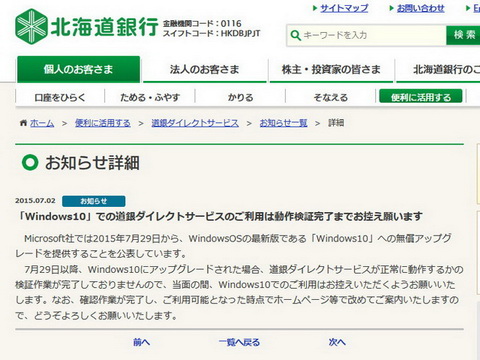Click paragraph starting 7月29日以降、Windows10に

(x=239, y=292)
